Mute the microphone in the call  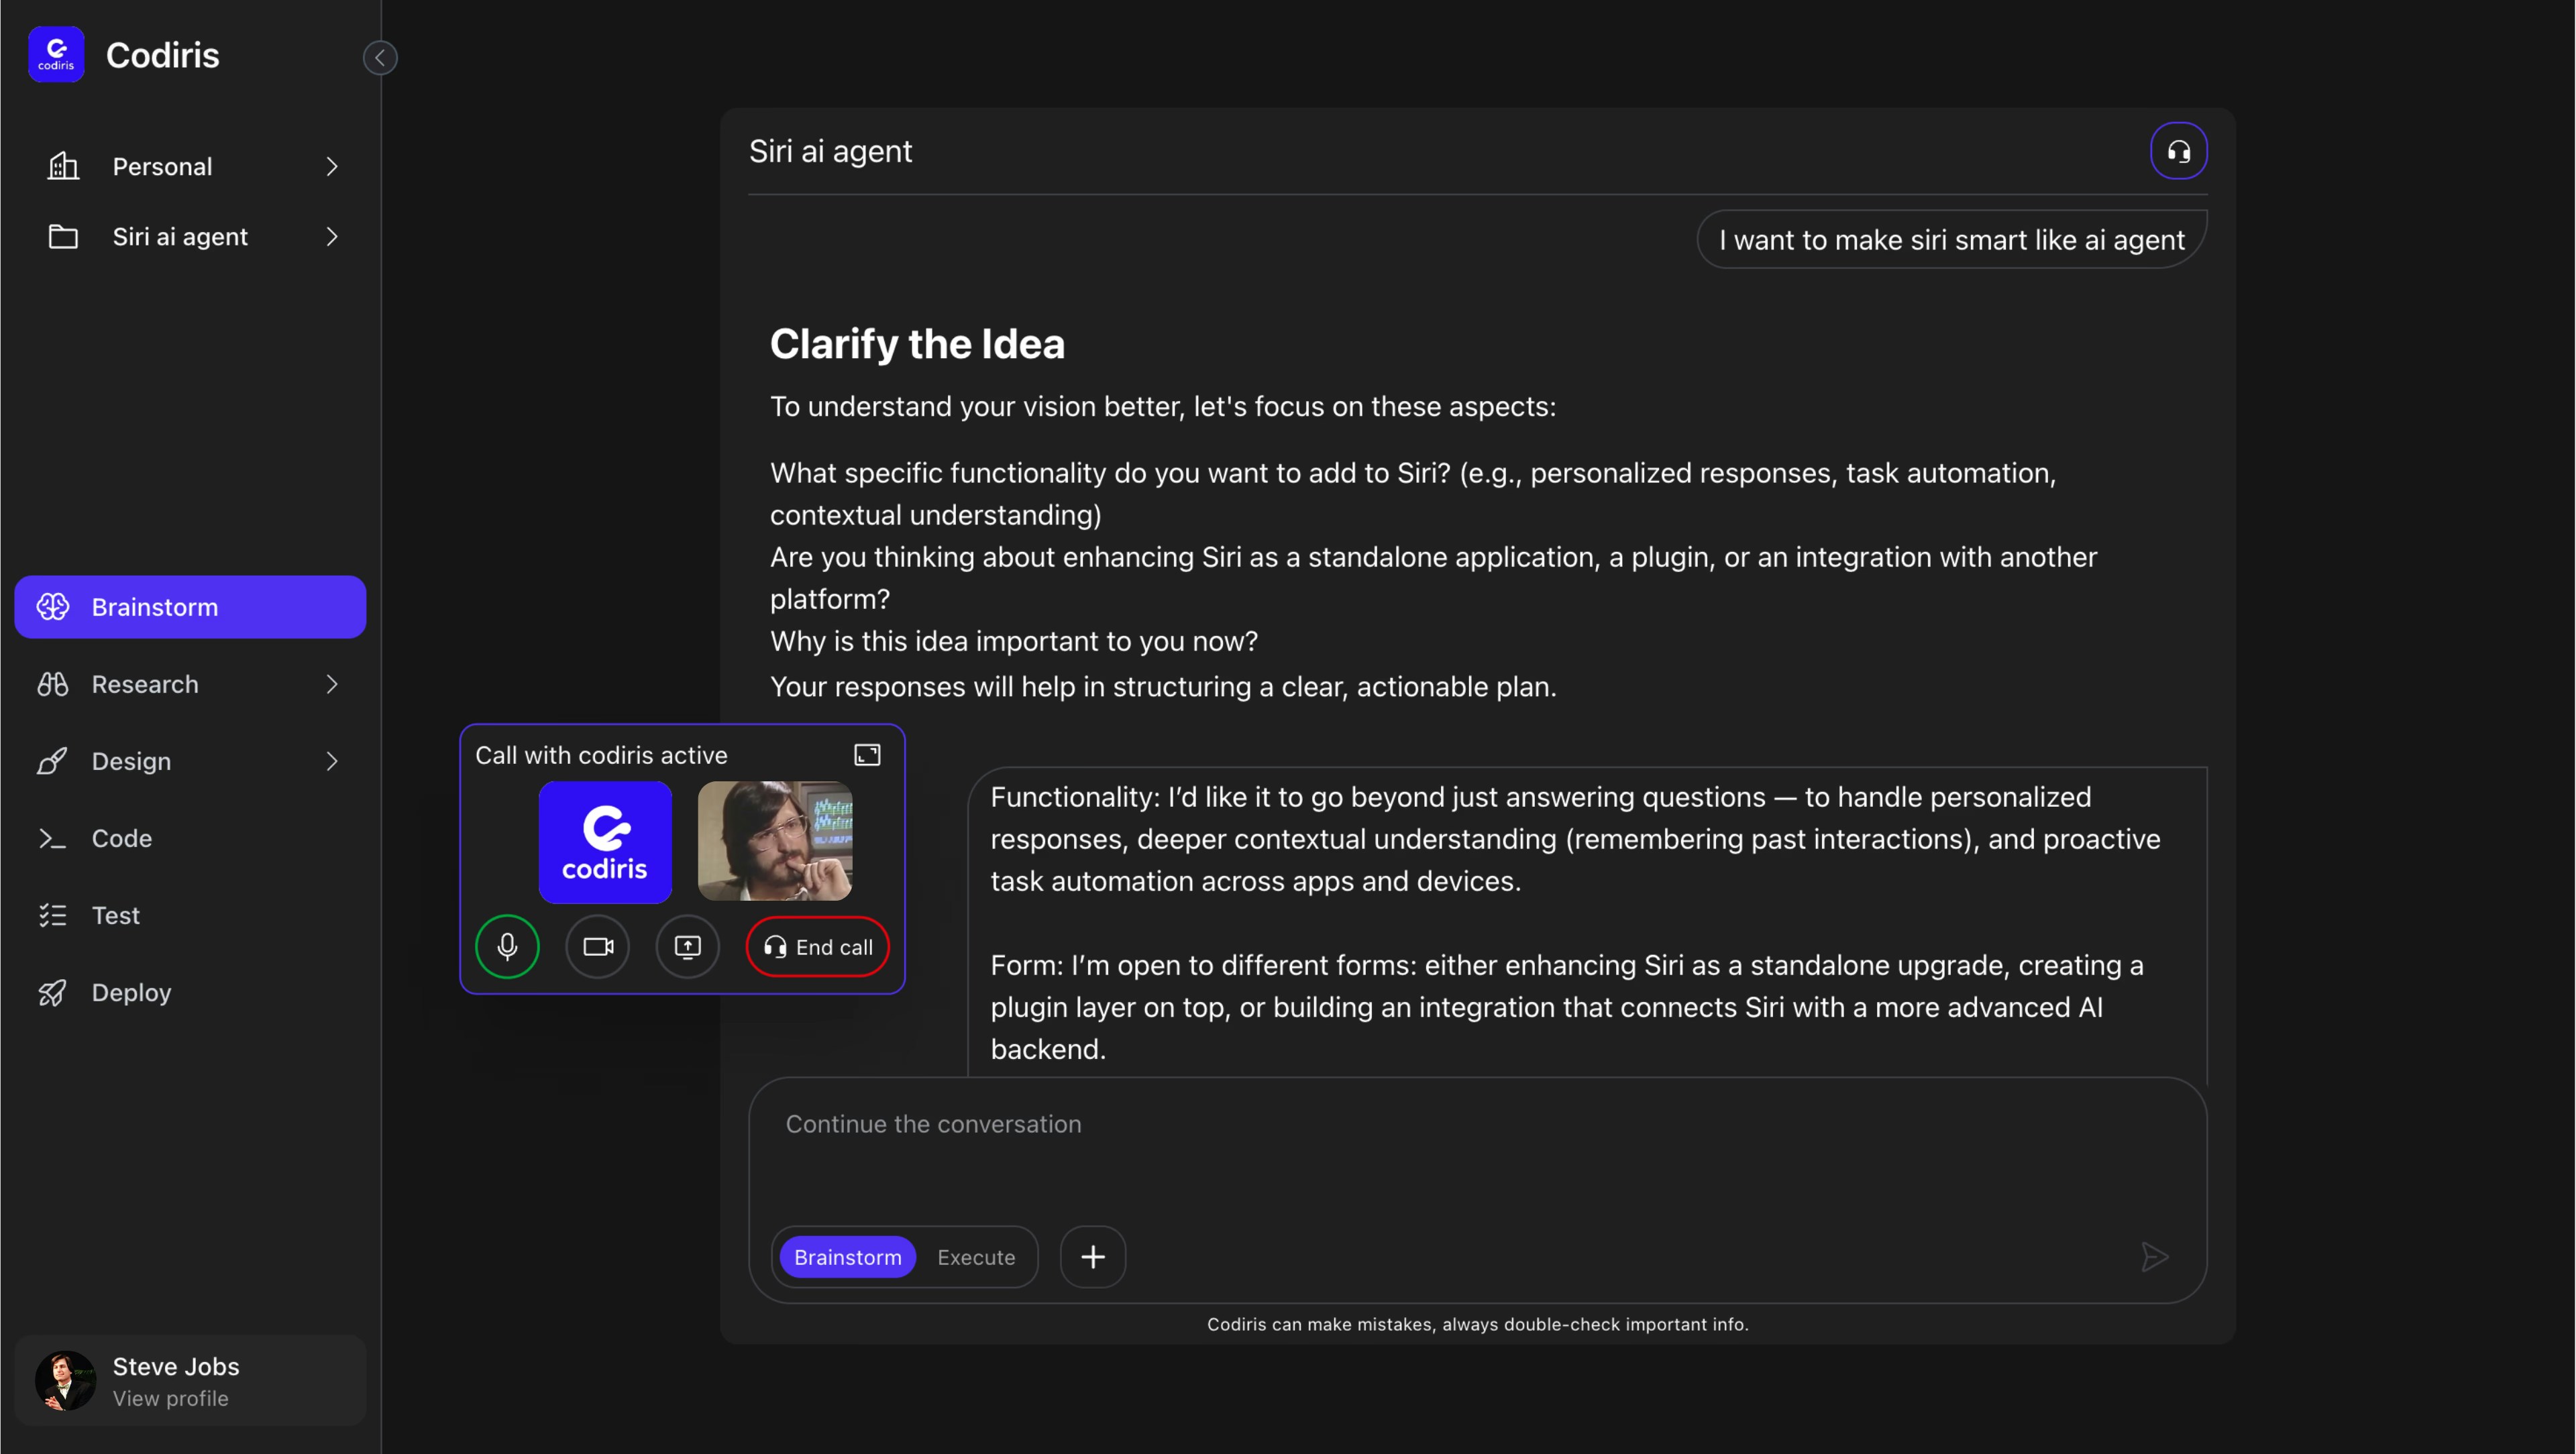507,946
